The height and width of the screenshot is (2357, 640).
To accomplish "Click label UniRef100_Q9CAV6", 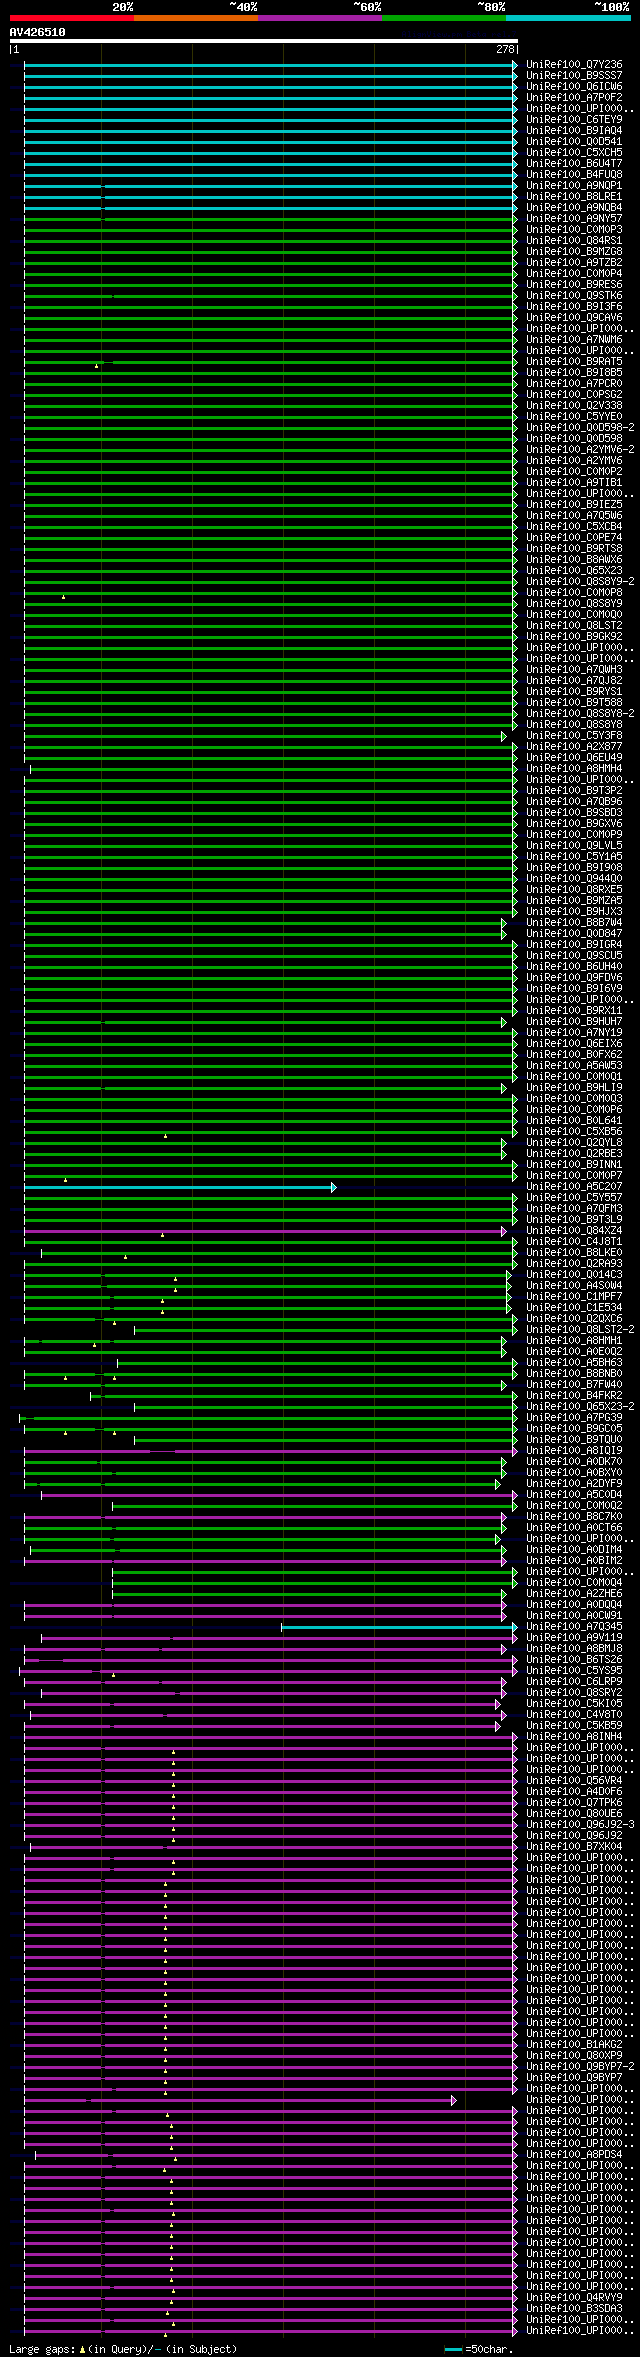I will [x=574, y=318].
